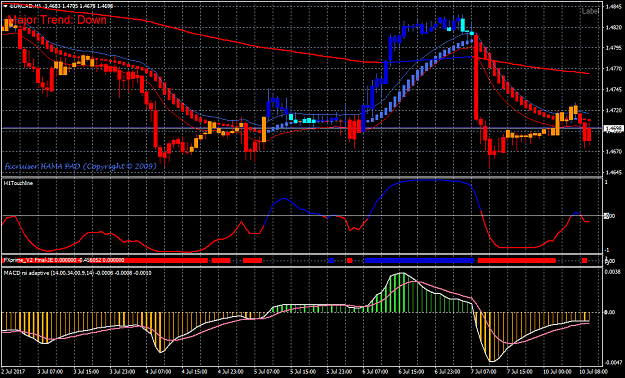Click the HAMA PAD copyright text
Screen dimensions: 625x378
point(81,167)
